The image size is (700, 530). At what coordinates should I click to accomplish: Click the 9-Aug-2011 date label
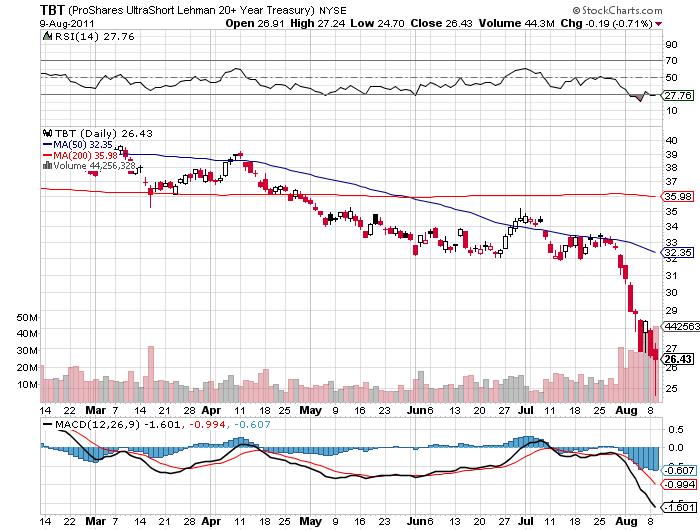67,24
